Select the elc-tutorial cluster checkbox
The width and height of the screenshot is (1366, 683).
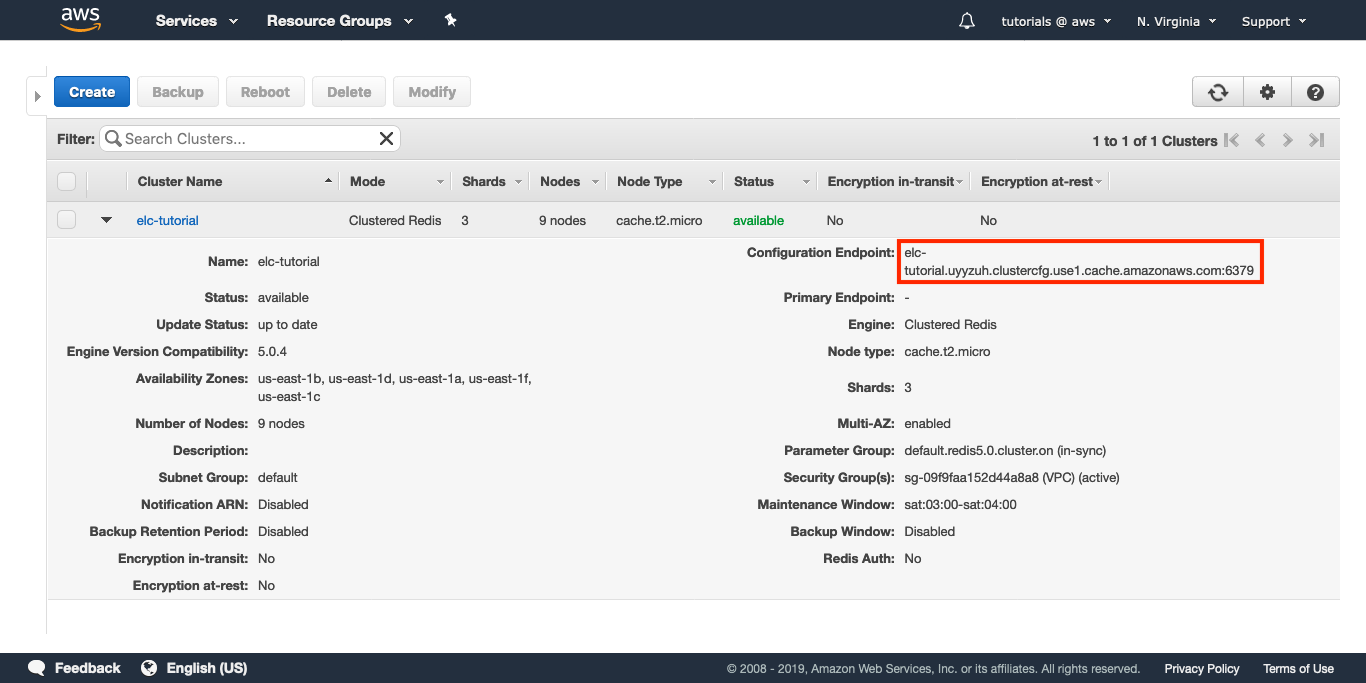(67, 220)
